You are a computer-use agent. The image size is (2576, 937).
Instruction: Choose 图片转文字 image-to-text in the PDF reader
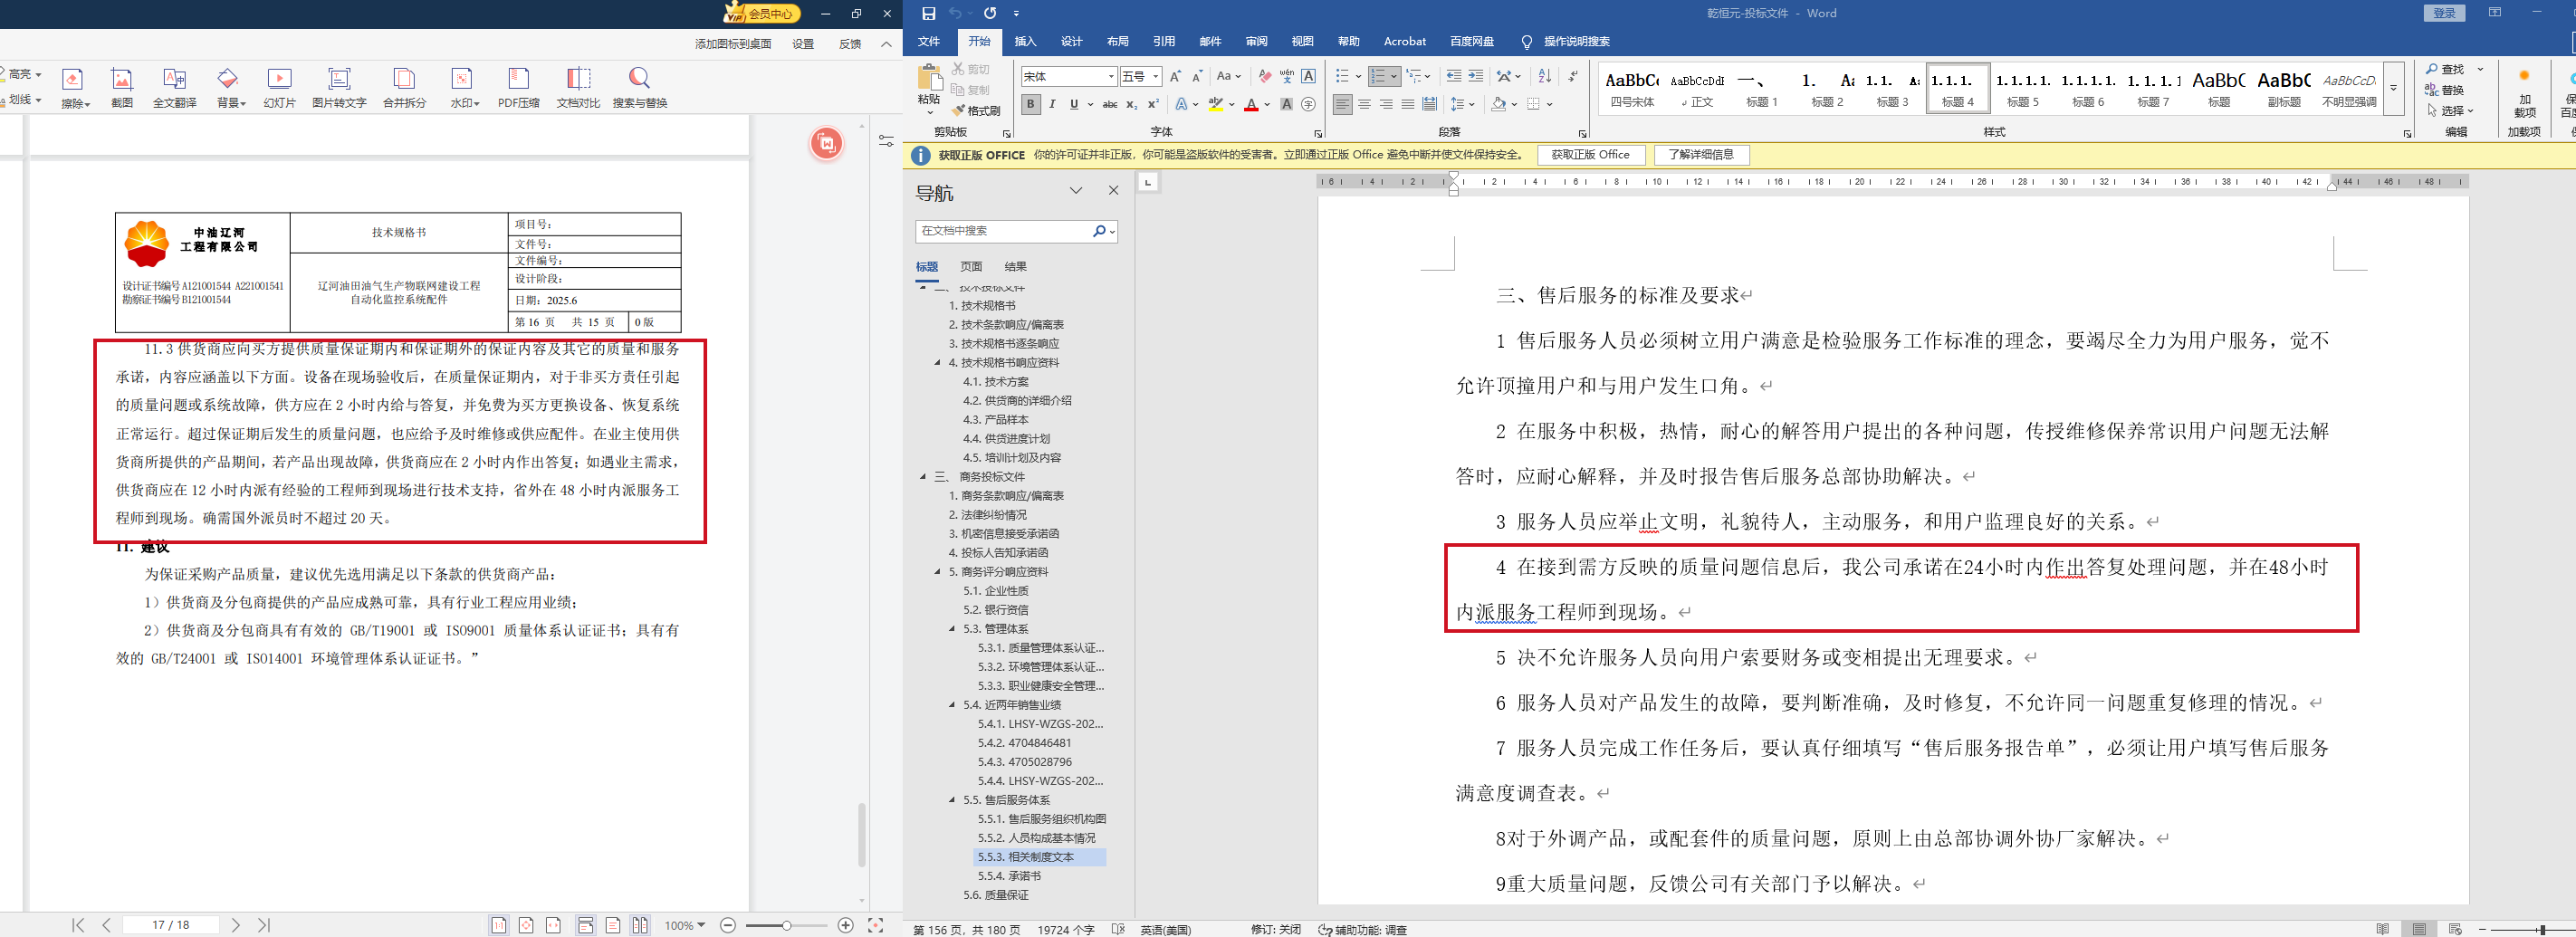click(x=339, y=87)
